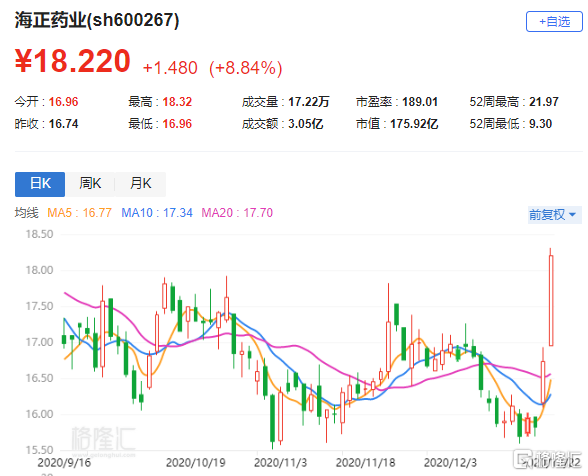Click the MA5 : 16.77 legend
This screenshot has width=588, height=476.
[x=80, y=213]
